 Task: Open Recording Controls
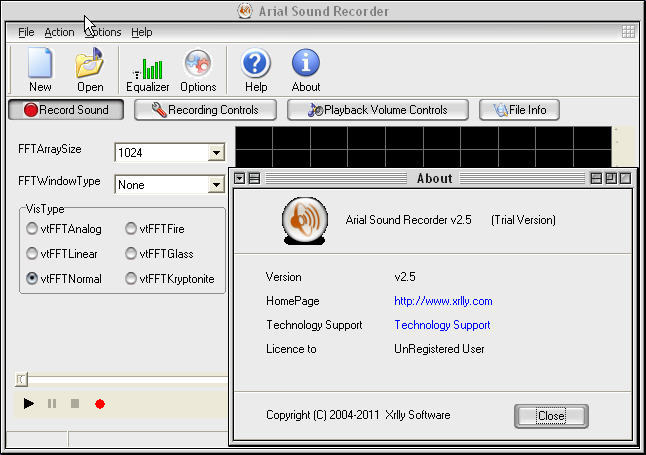(205, 110)
